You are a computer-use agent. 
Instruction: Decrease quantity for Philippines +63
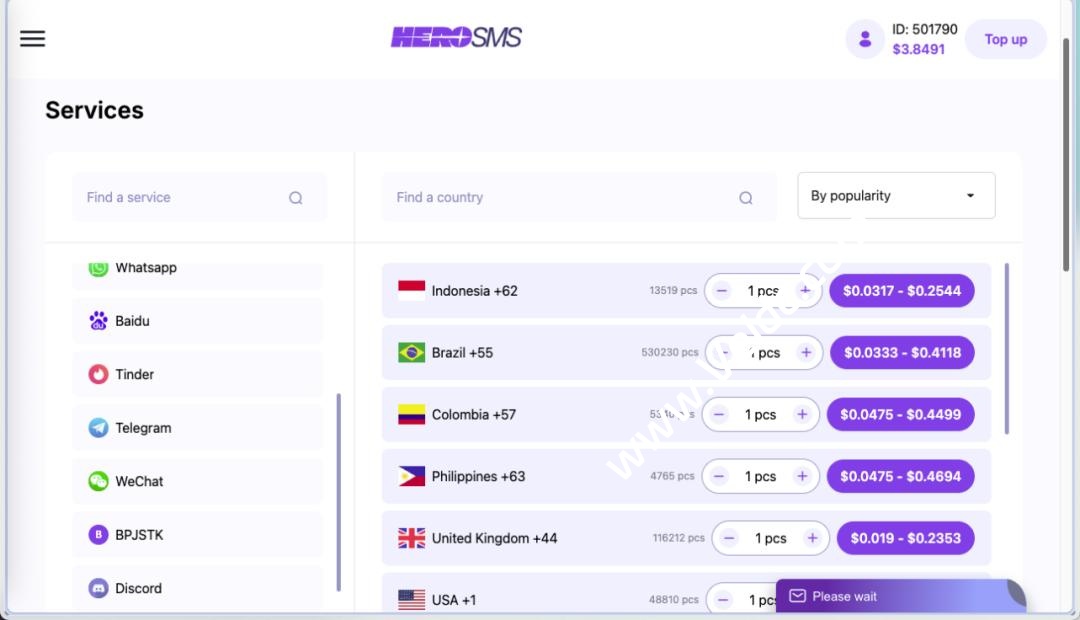(719, 476)
